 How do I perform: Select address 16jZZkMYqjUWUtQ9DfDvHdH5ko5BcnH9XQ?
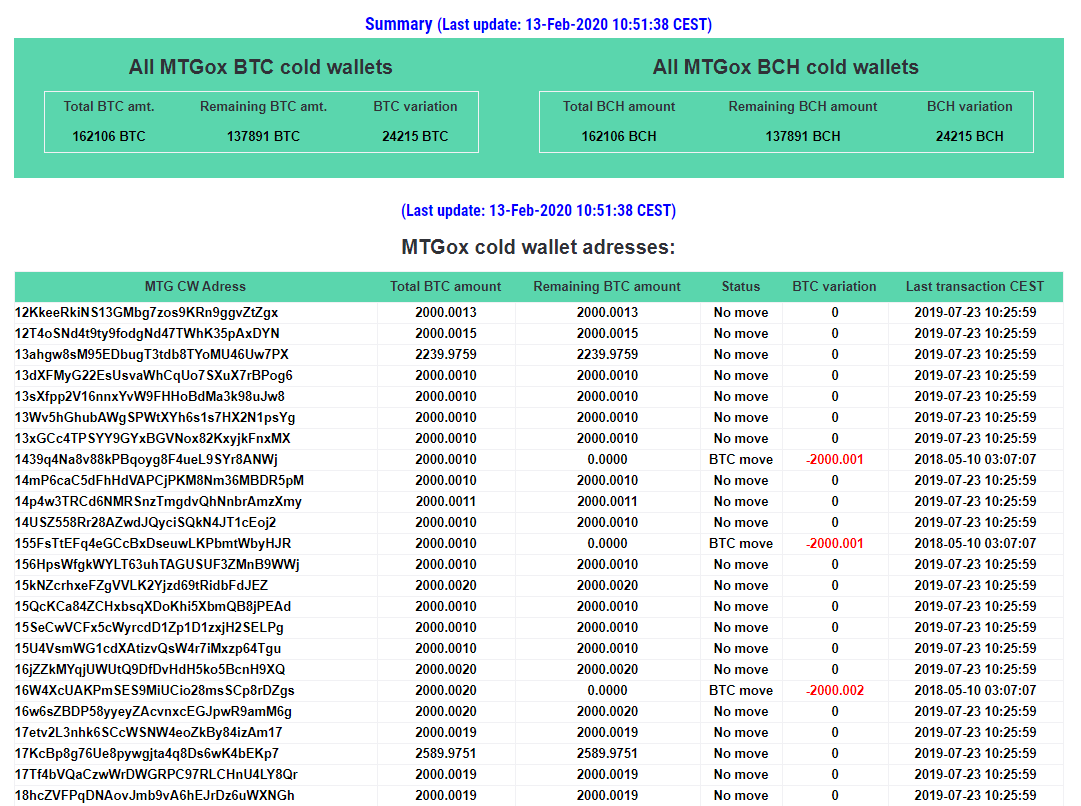pos(150,669)
